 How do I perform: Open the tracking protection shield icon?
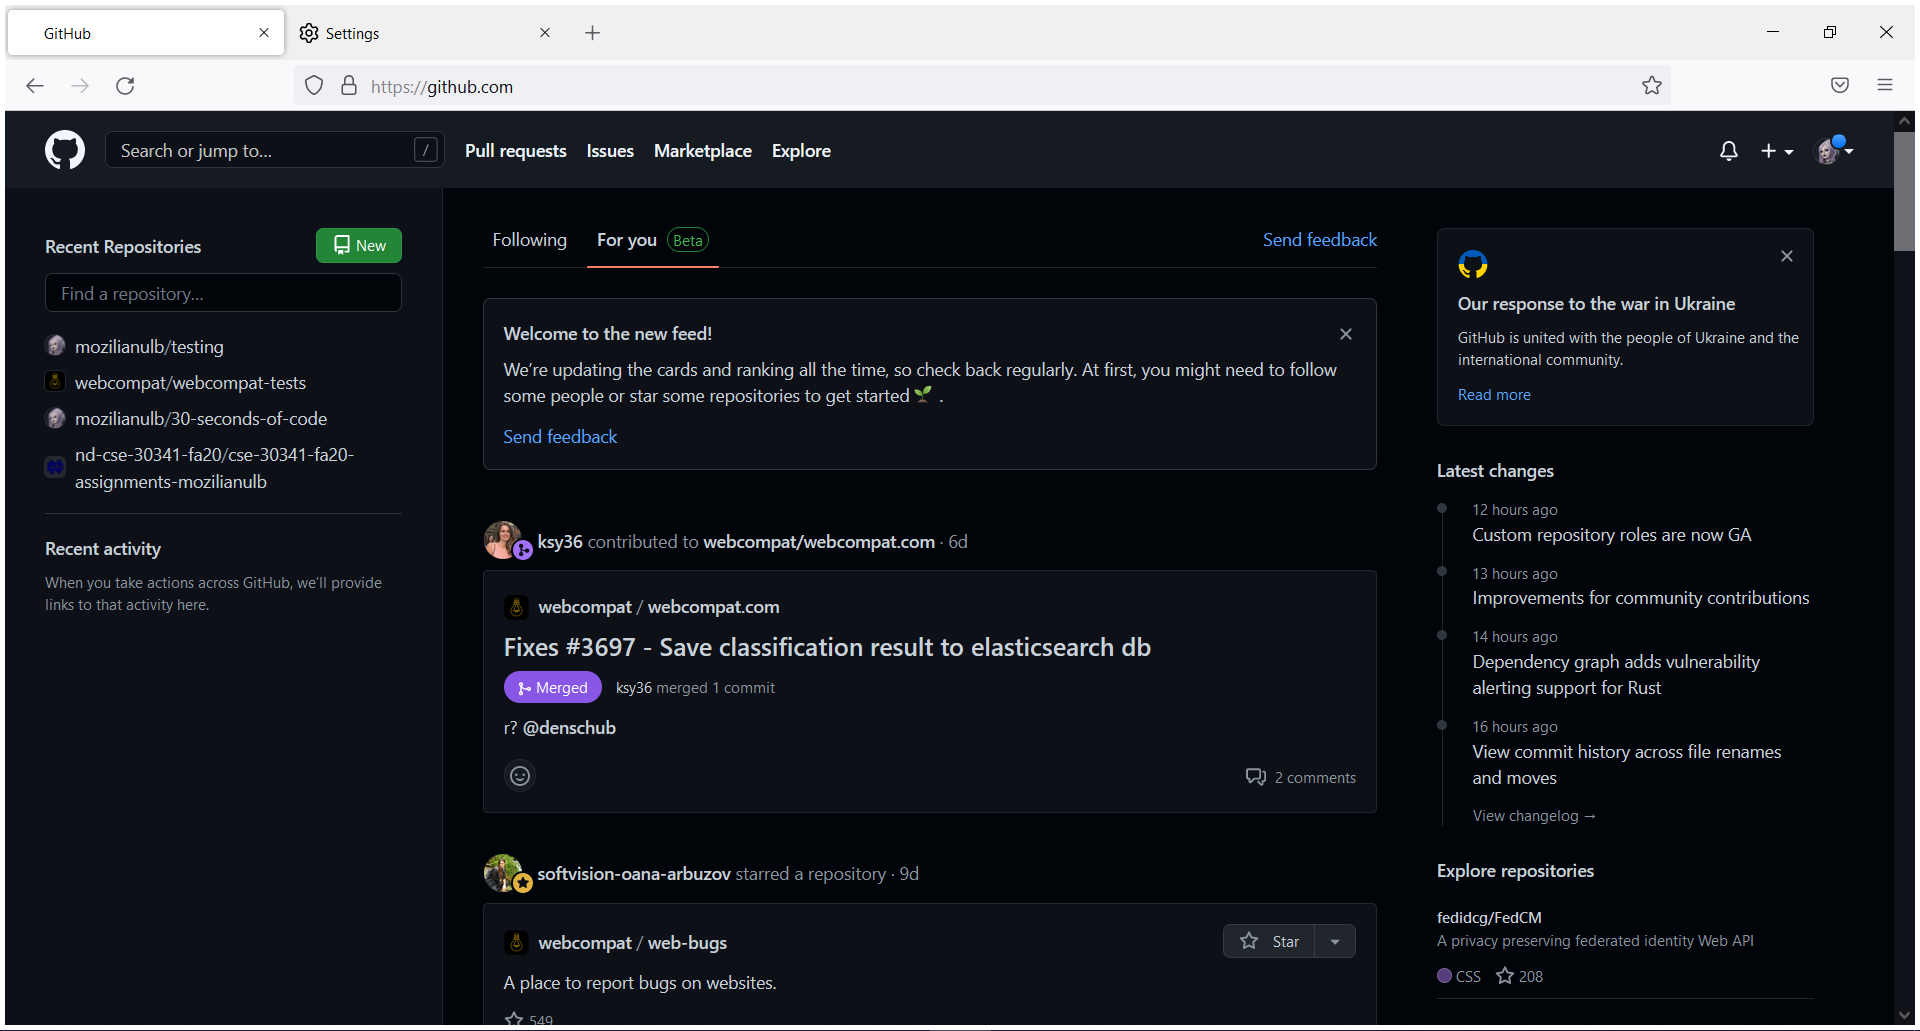(x=314, y=86)
